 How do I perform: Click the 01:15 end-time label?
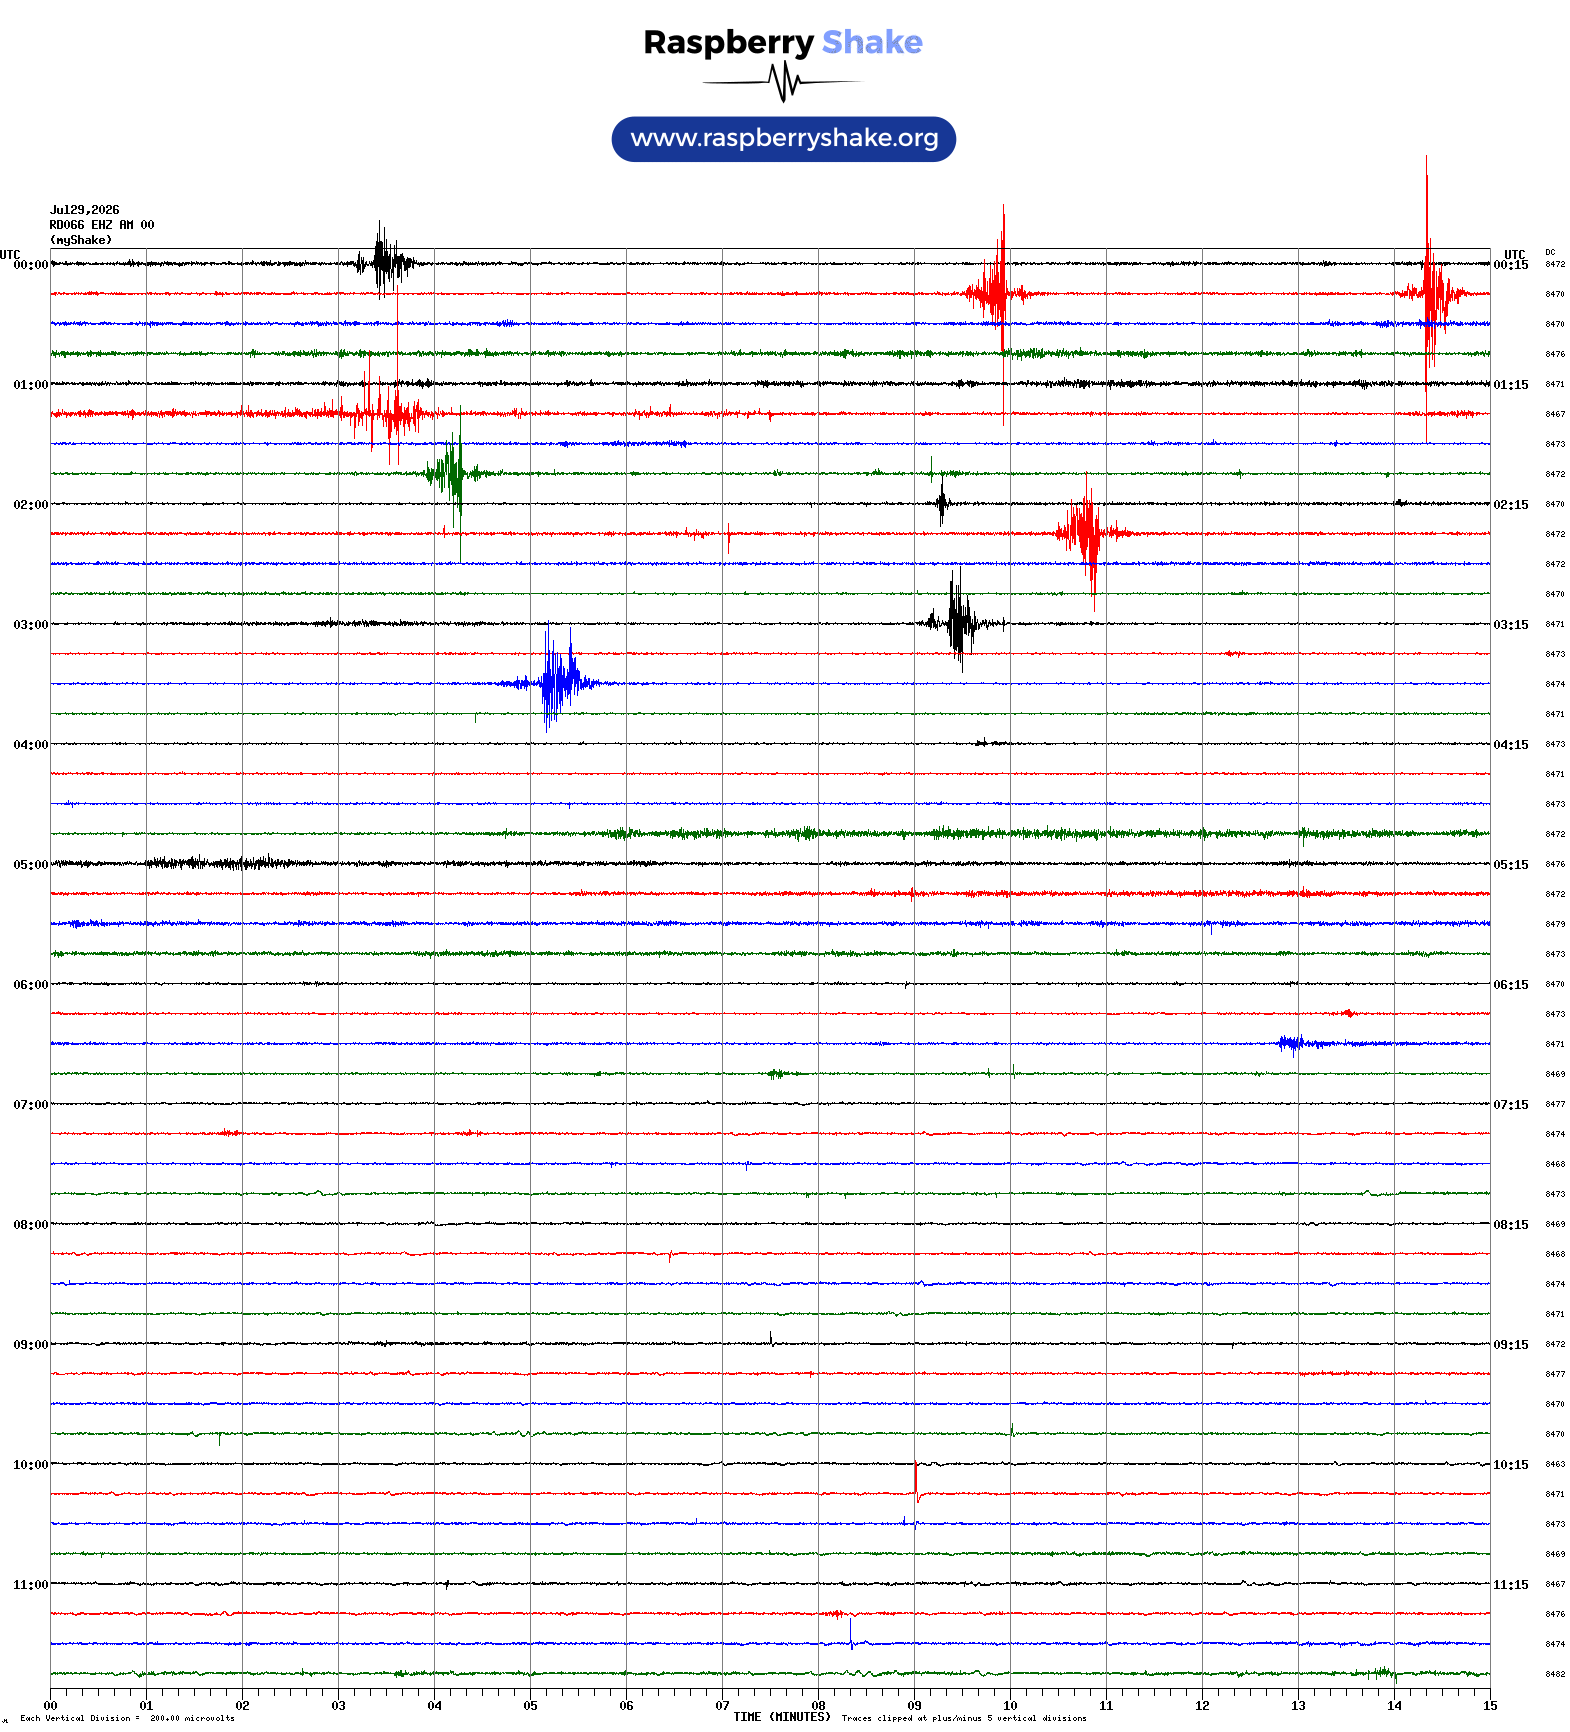point(1511,385)
